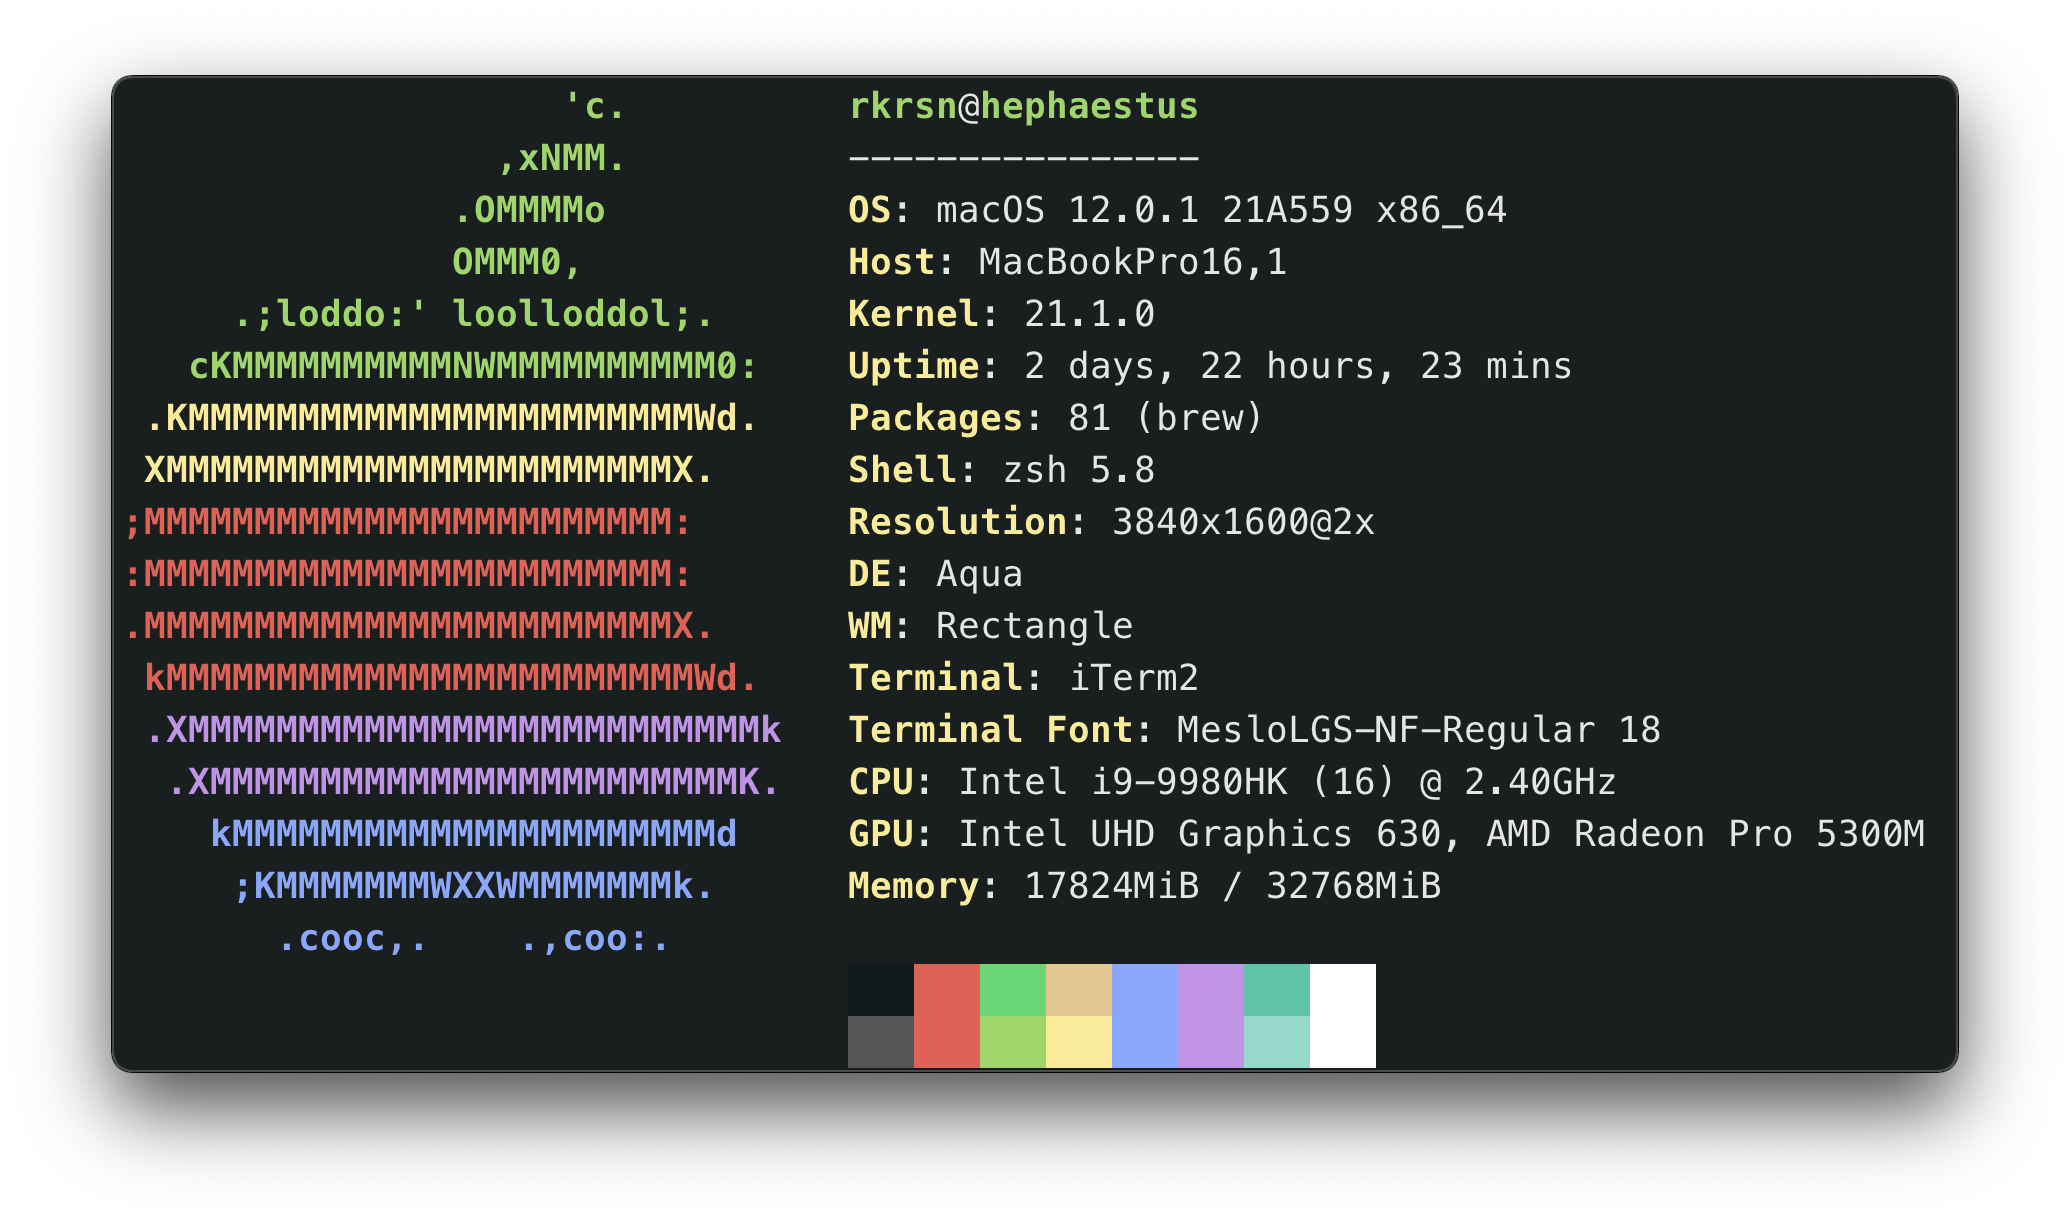The height and width of the screenshot is (1220, 2070).
Task: Click the rkrsn@hephaestus username header
Action: [1023, 105]
